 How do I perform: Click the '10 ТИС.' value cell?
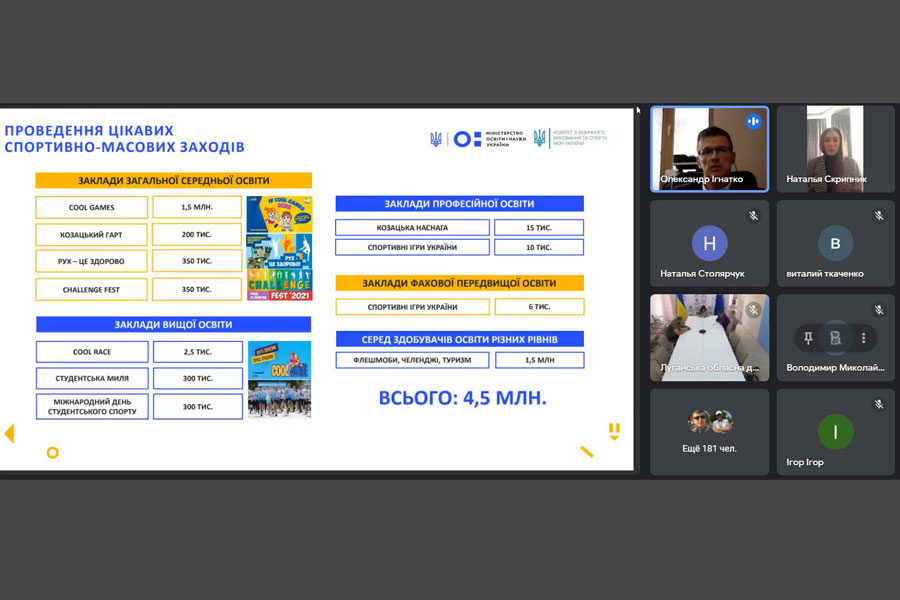539,247
